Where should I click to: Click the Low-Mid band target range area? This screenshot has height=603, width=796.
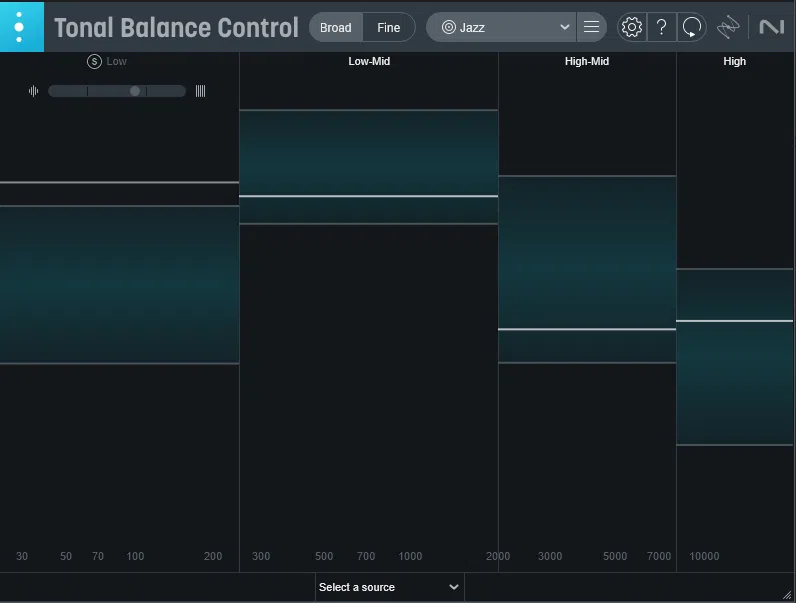[x=369, y=166]
